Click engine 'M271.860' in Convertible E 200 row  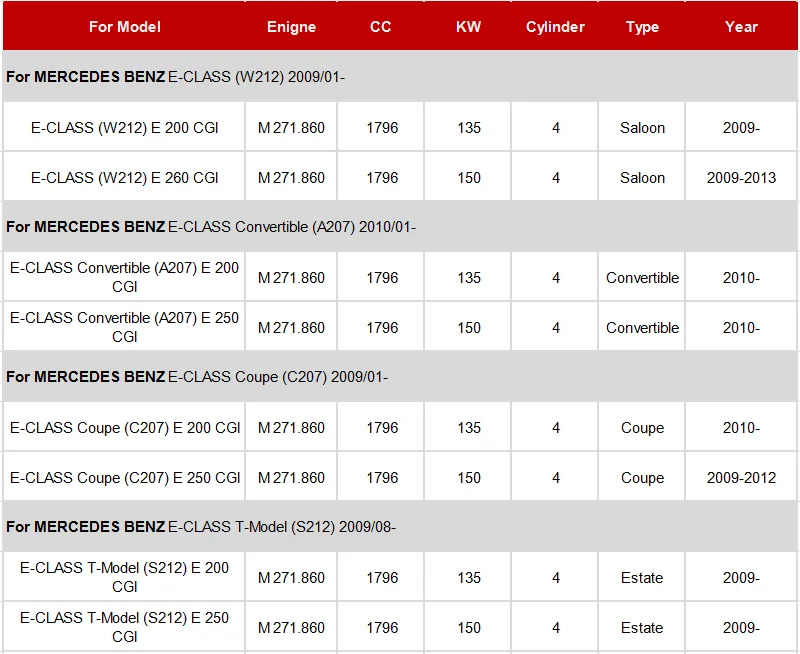291,278
